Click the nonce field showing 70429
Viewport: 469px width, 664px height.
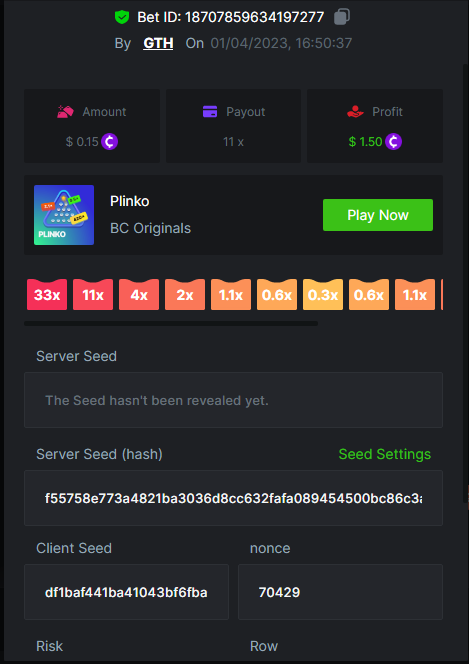pos(340,592)
